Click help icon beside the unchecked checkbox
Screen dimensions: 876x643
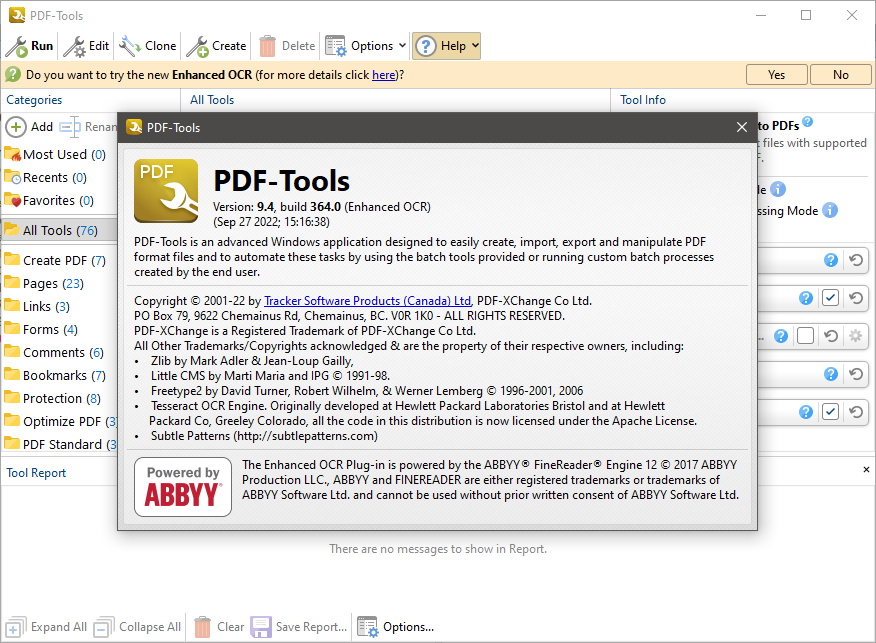[780, 336]
